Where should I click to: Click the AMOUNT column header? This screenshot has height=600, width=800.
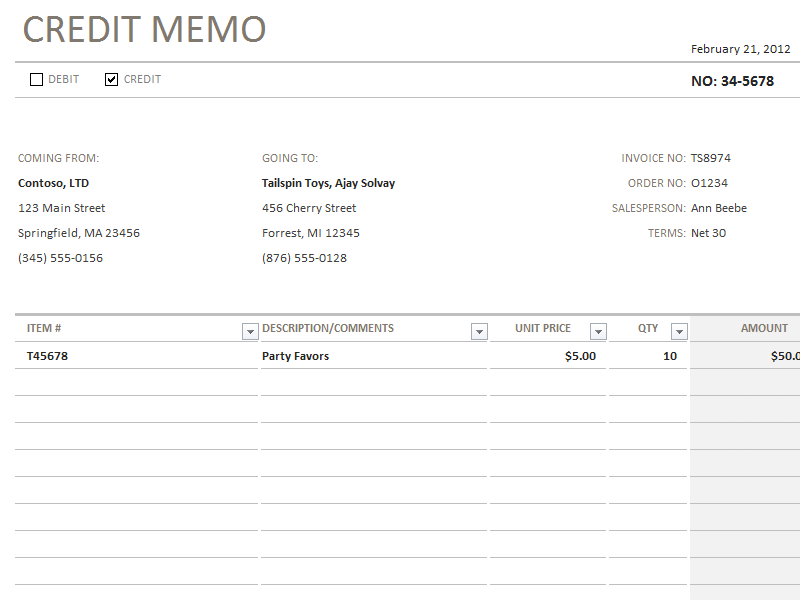tap(764, 328)
